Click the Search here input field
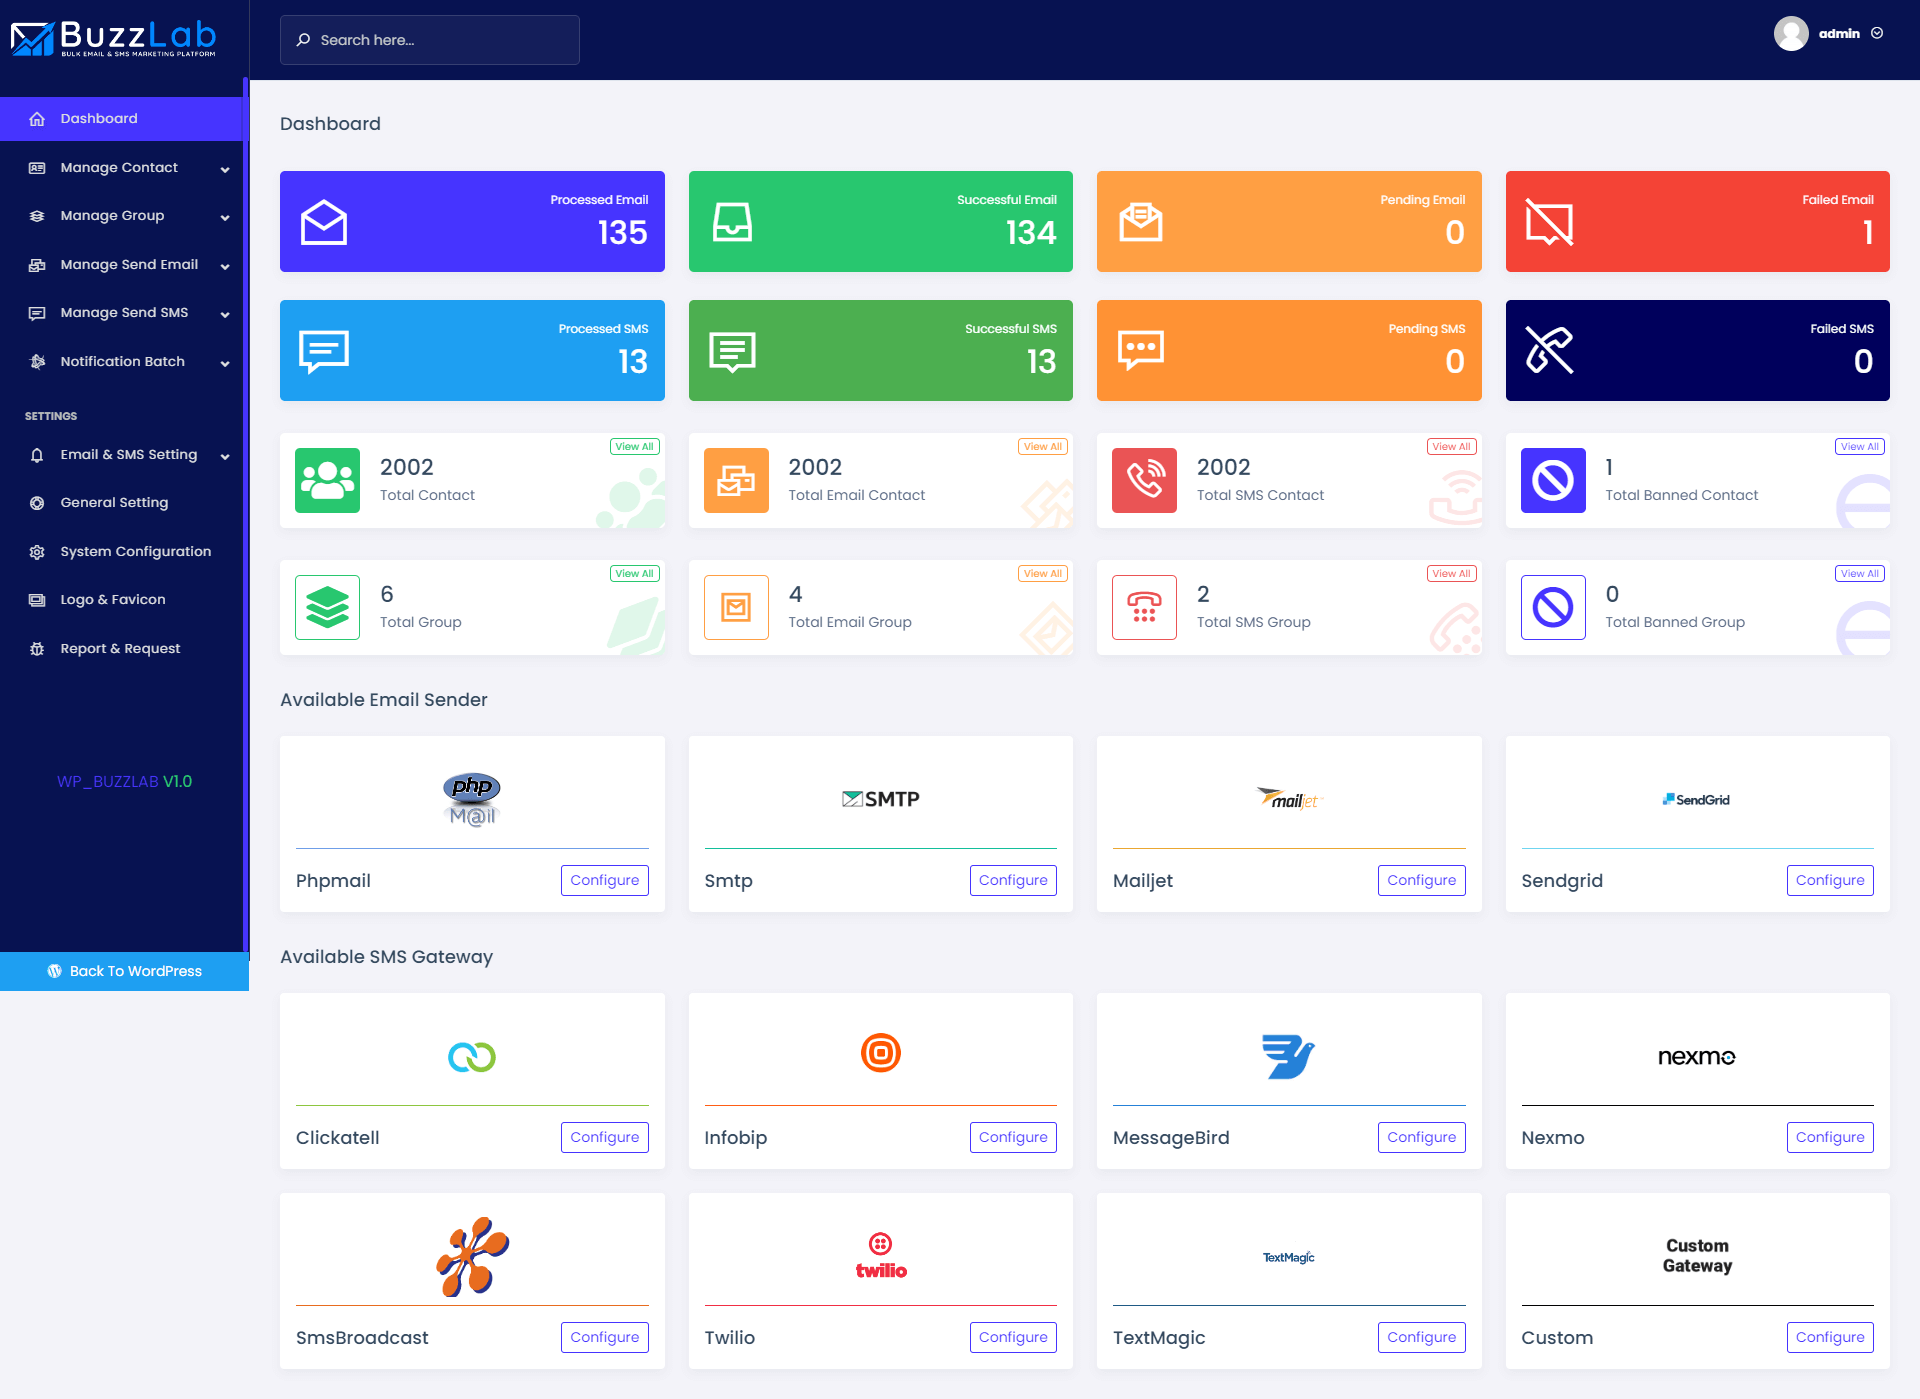1920x1399 pixels. [x=430, y=40]
